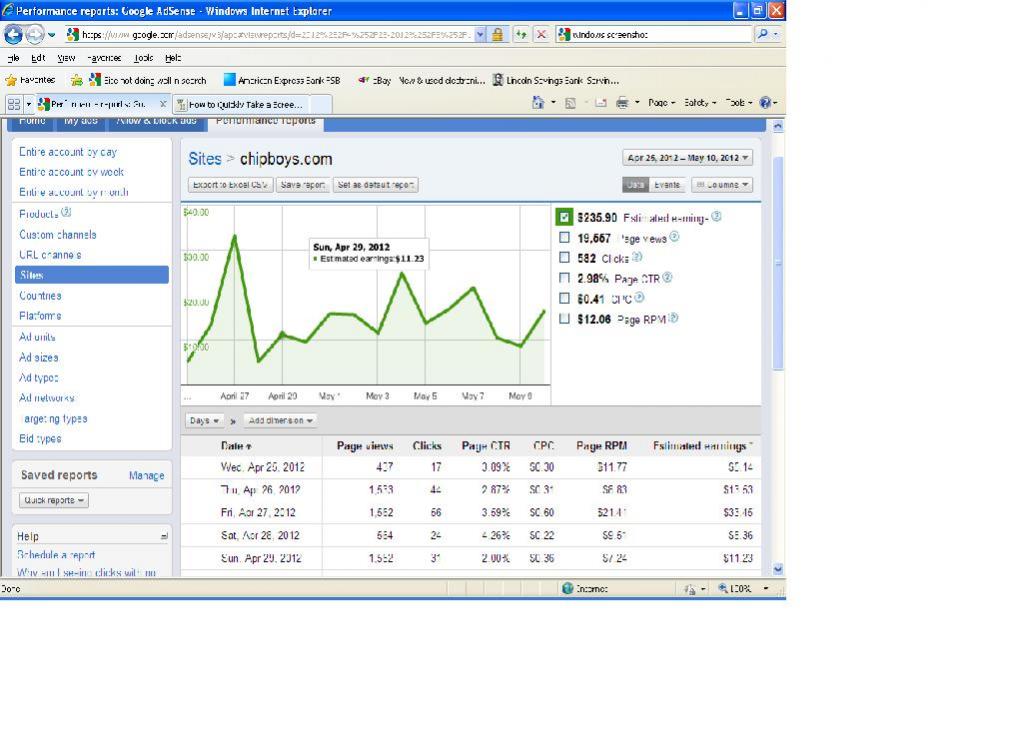
Task: Close the Performance reports browser tab
Action: click(x=163, y=104)
